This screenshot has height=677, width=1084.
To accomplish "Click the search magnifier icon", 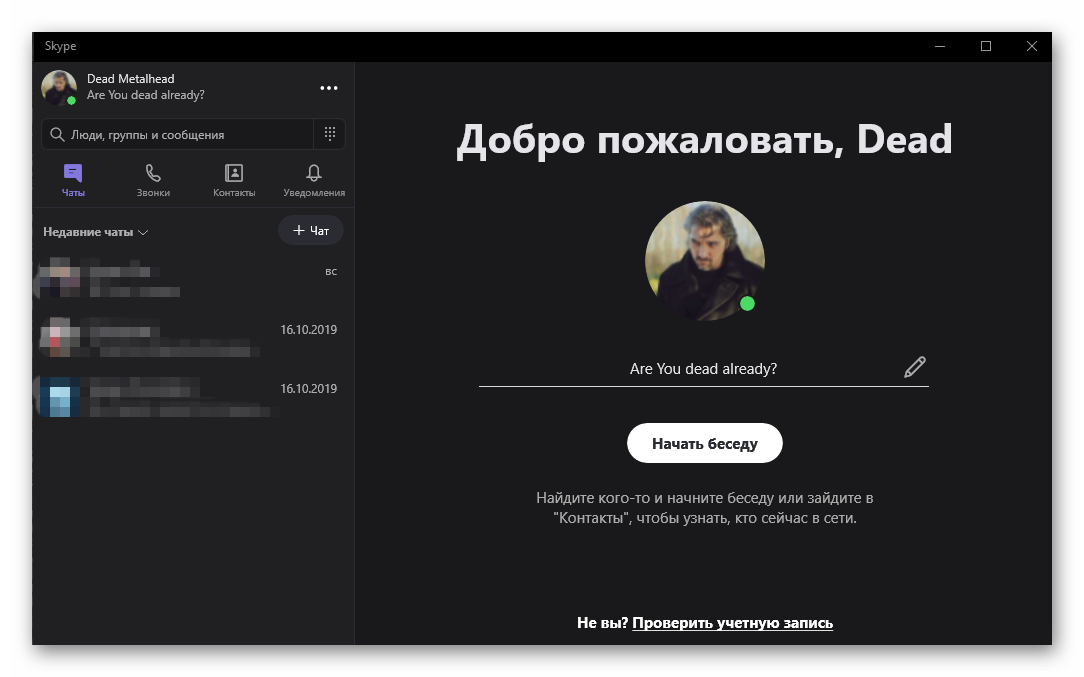I will pos(57,134).
